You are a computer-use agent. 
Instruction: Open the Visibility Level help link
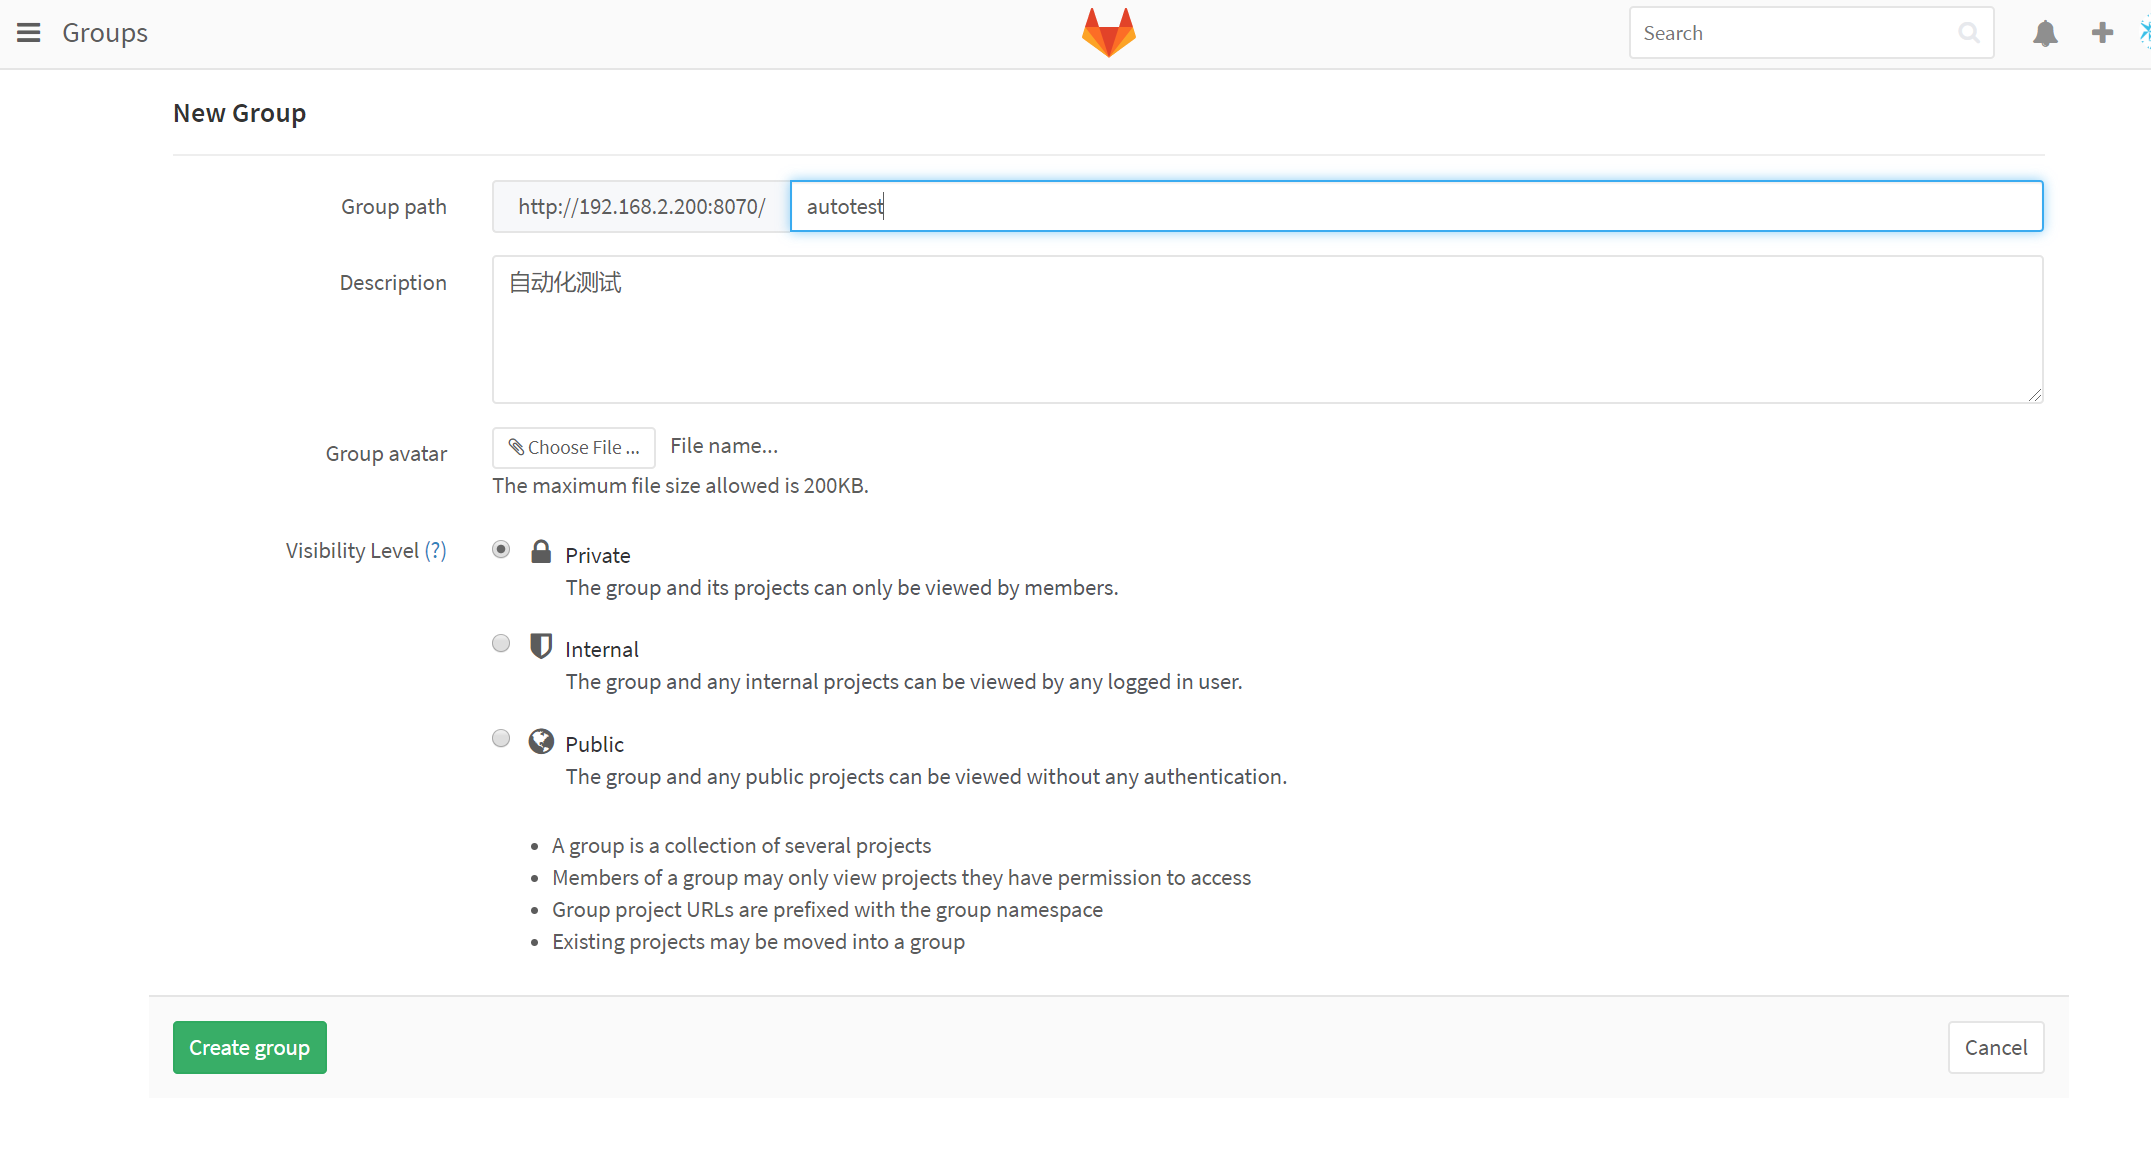pos(437,550)
